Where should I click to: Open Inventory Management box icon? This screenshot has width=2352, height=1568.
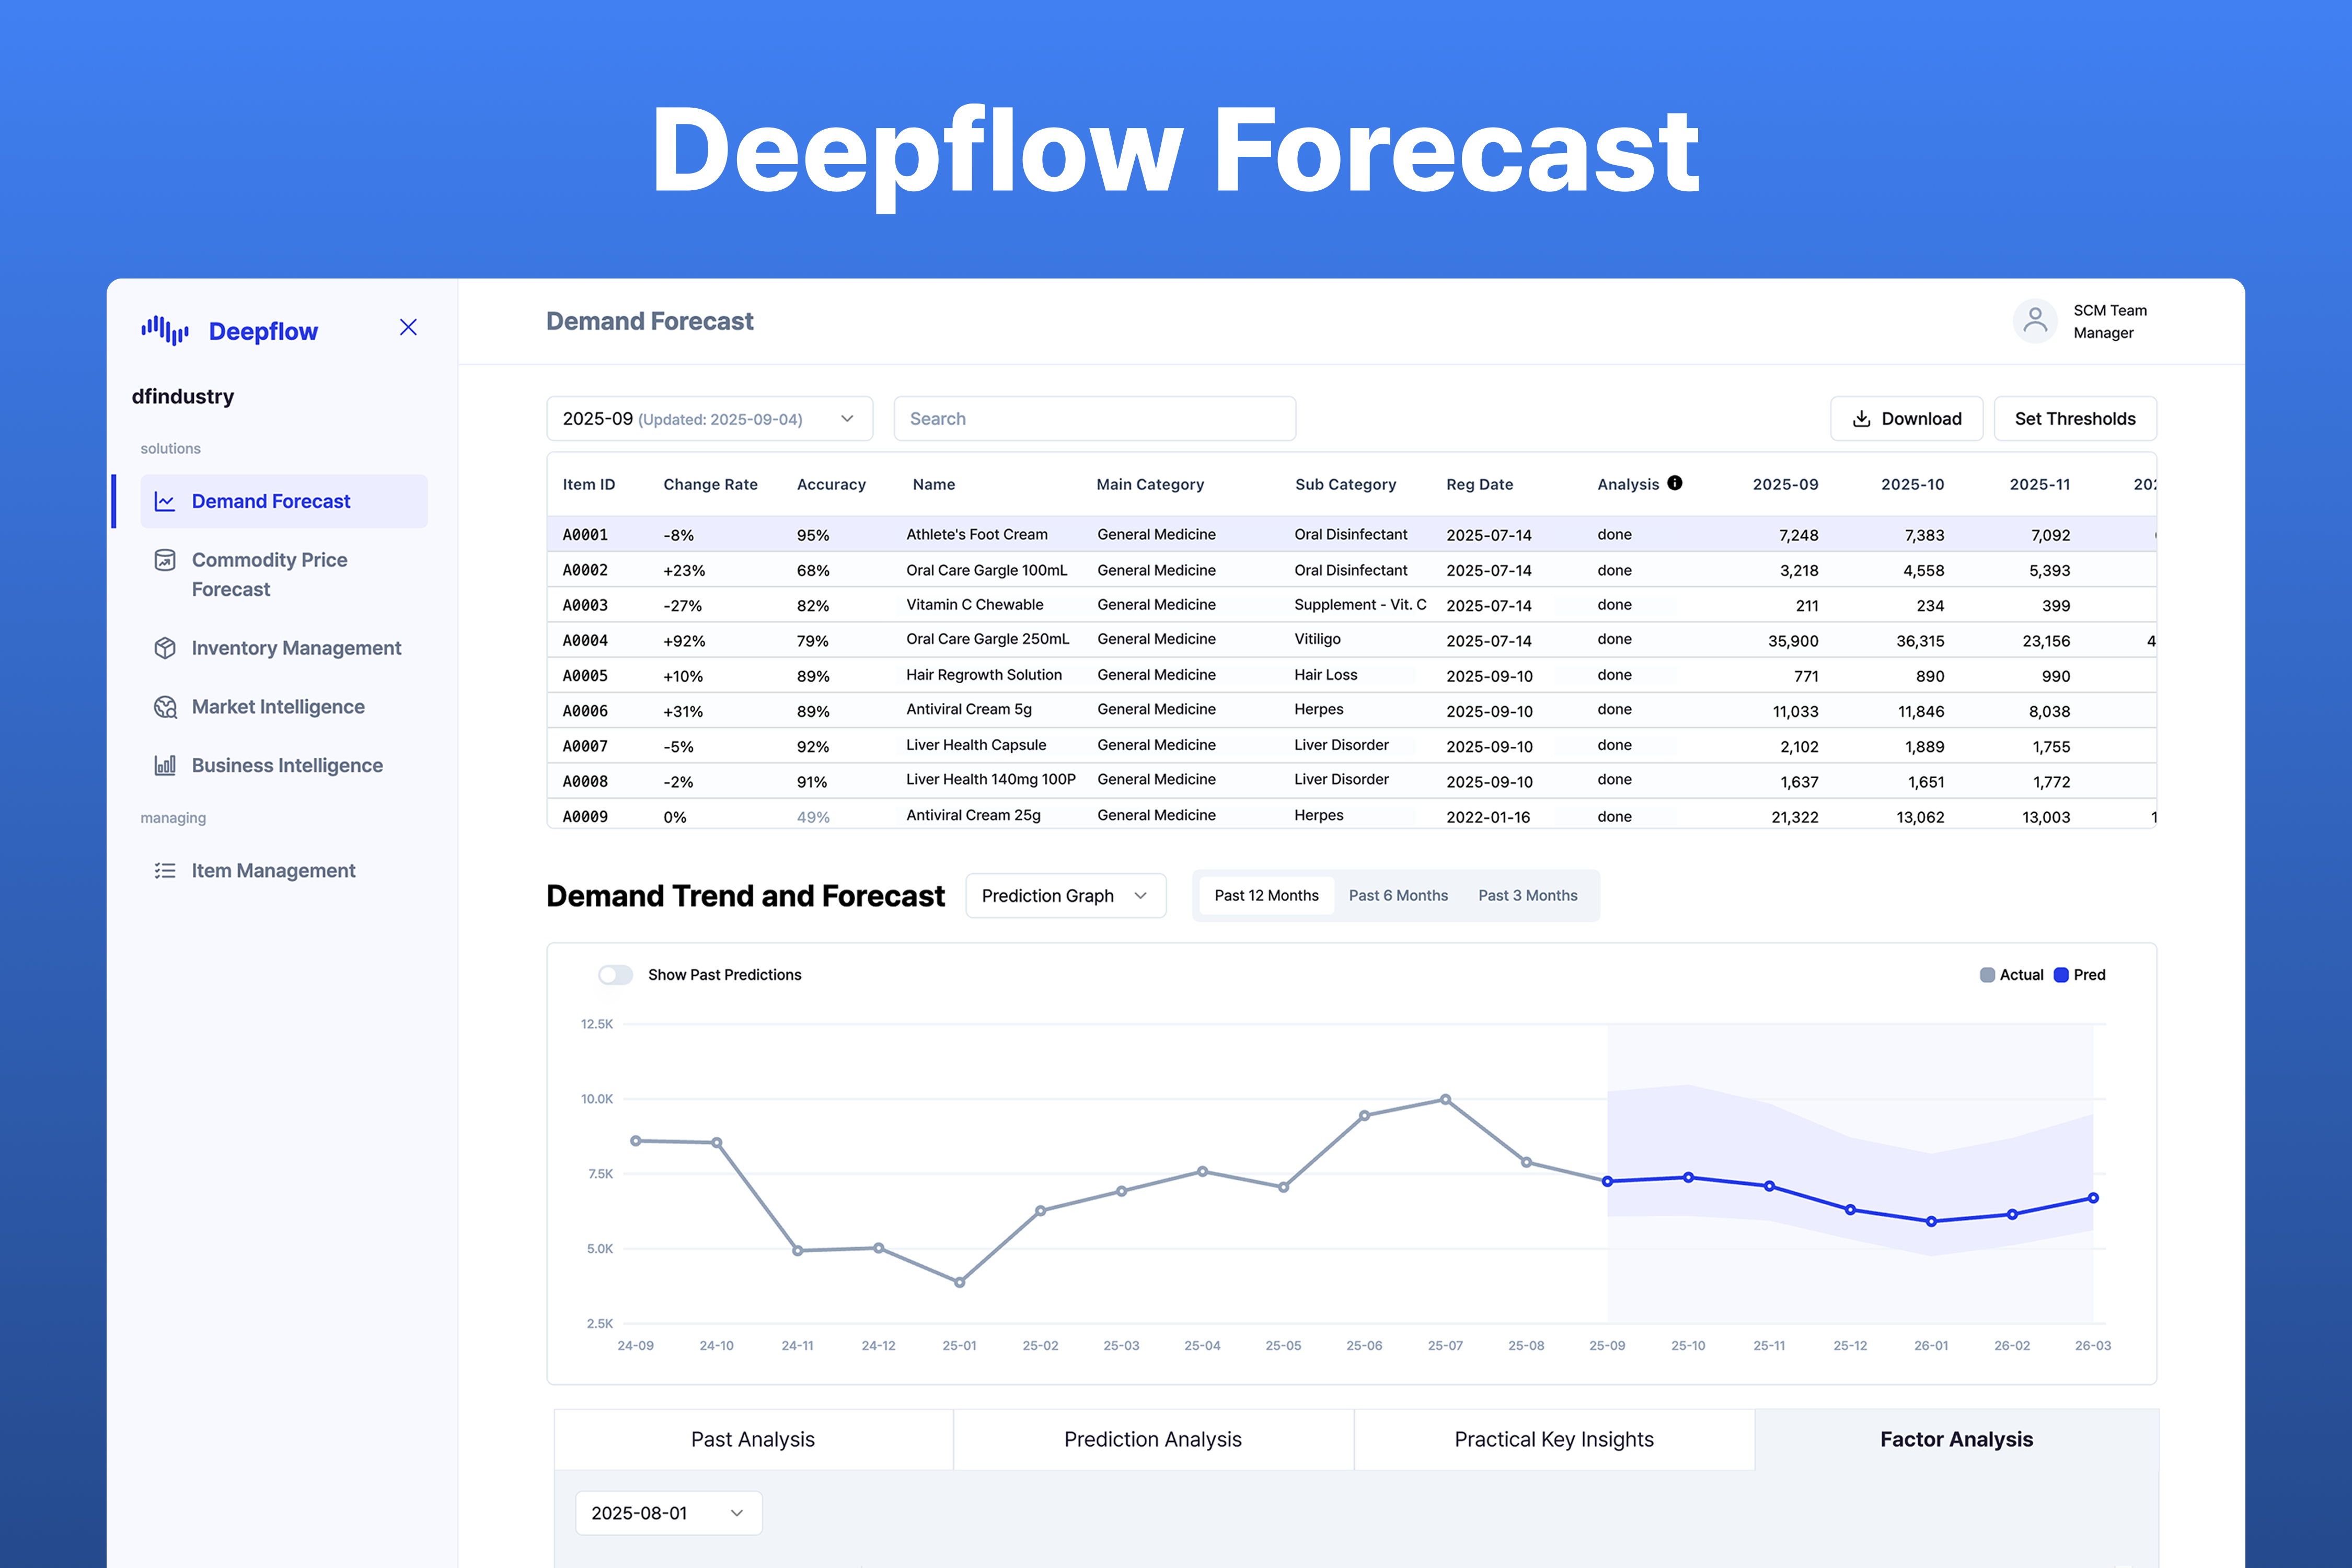[x=165, y=648]
